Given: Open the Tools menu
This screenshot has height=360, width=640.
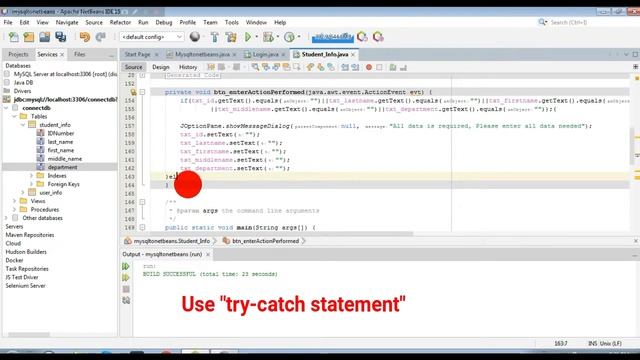Looking at the screenshot, I should click(x=231, y=22).
